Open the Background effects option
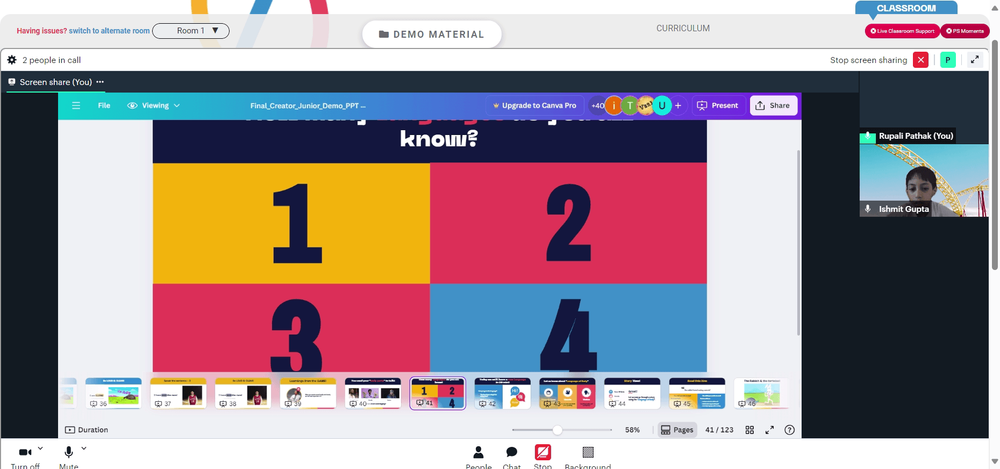The width and height of the screenshot is (1000, 469). point(588,457)
